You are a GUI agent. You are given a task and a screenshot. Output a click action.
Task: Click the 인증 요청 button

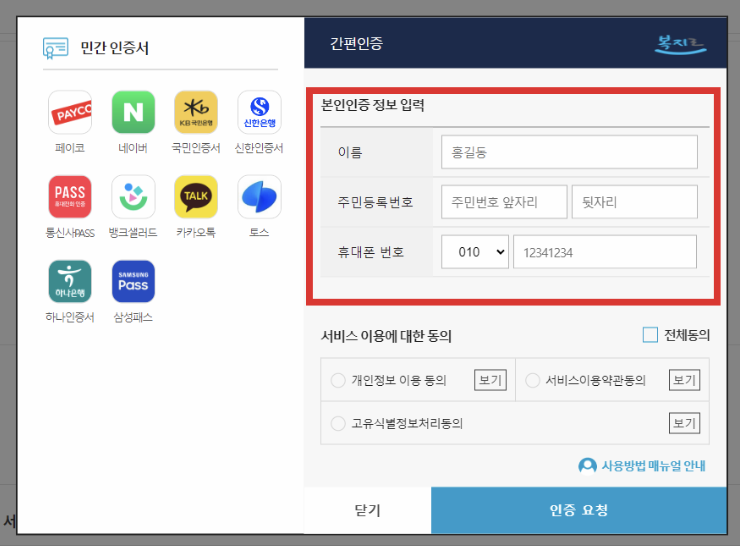(579, 510)
